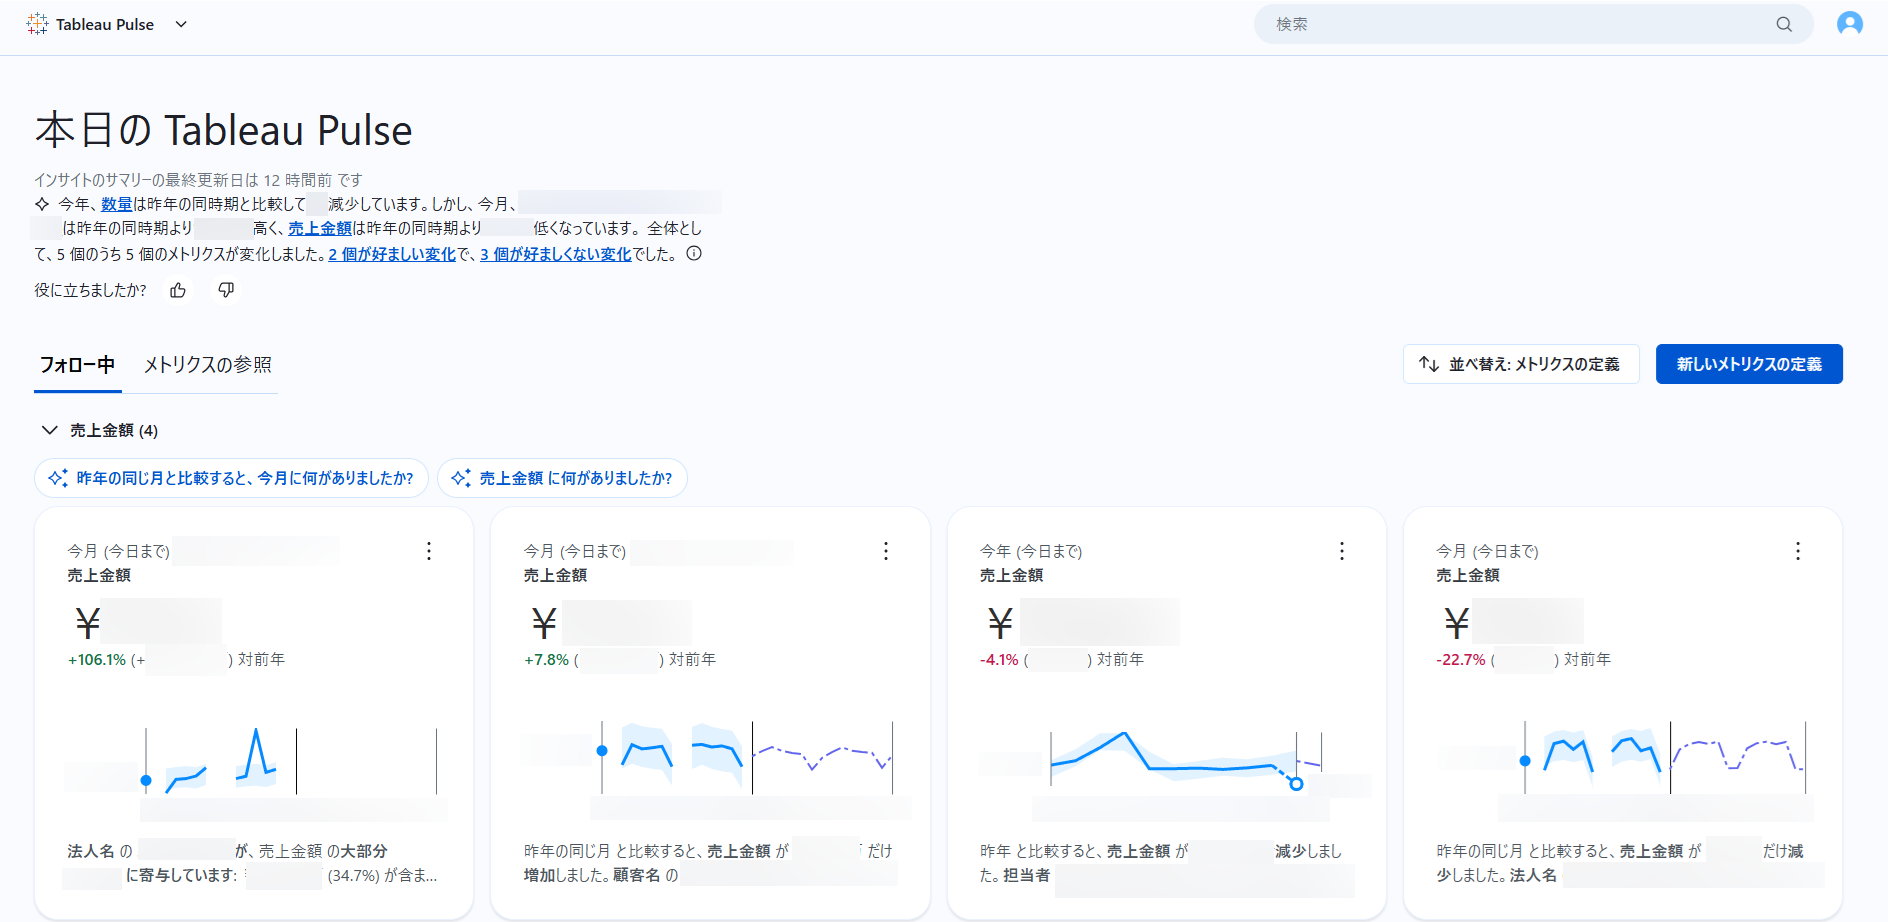This screenshot has width=1888, height=922.
Task: Switch to the メトリクスの参照 tab
Action: pos(206,365)
